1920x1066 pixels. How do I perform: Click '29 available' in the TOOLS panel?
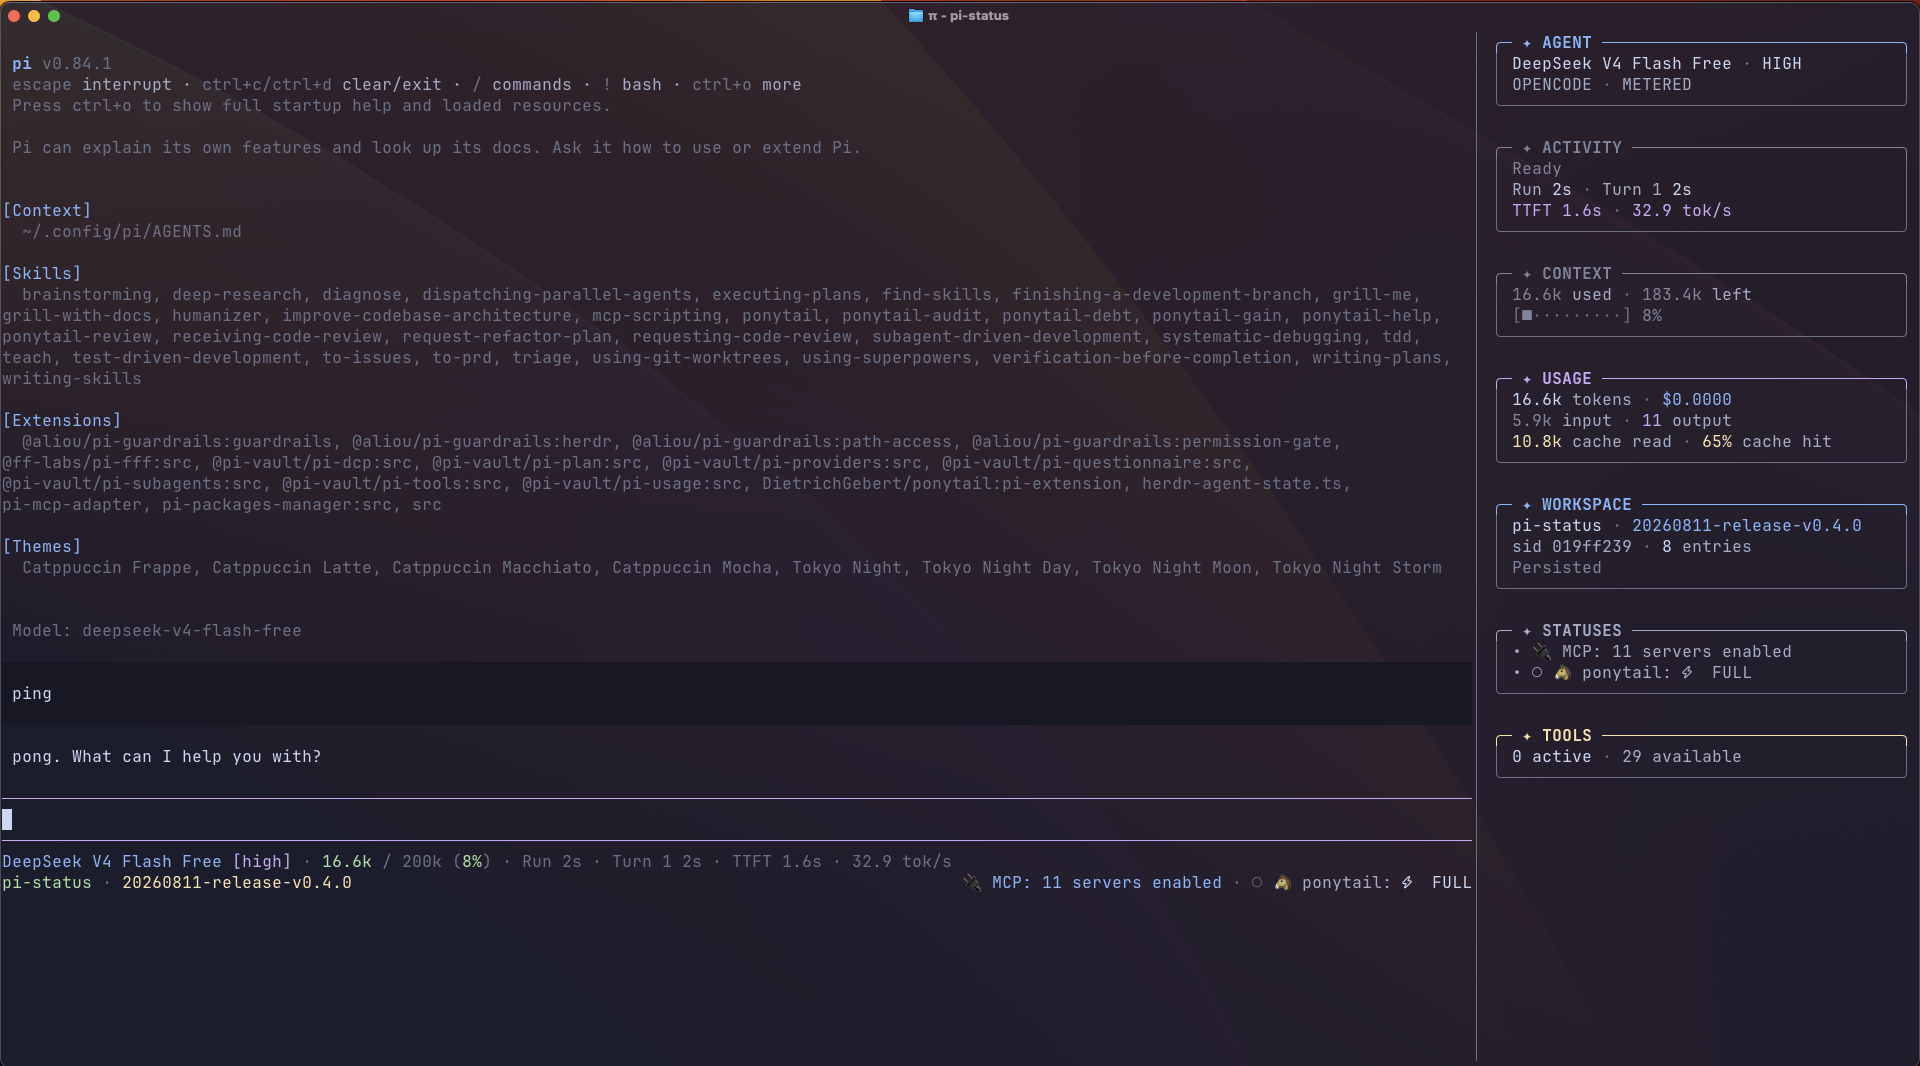pyautogui.click(x=1682, y=757)
